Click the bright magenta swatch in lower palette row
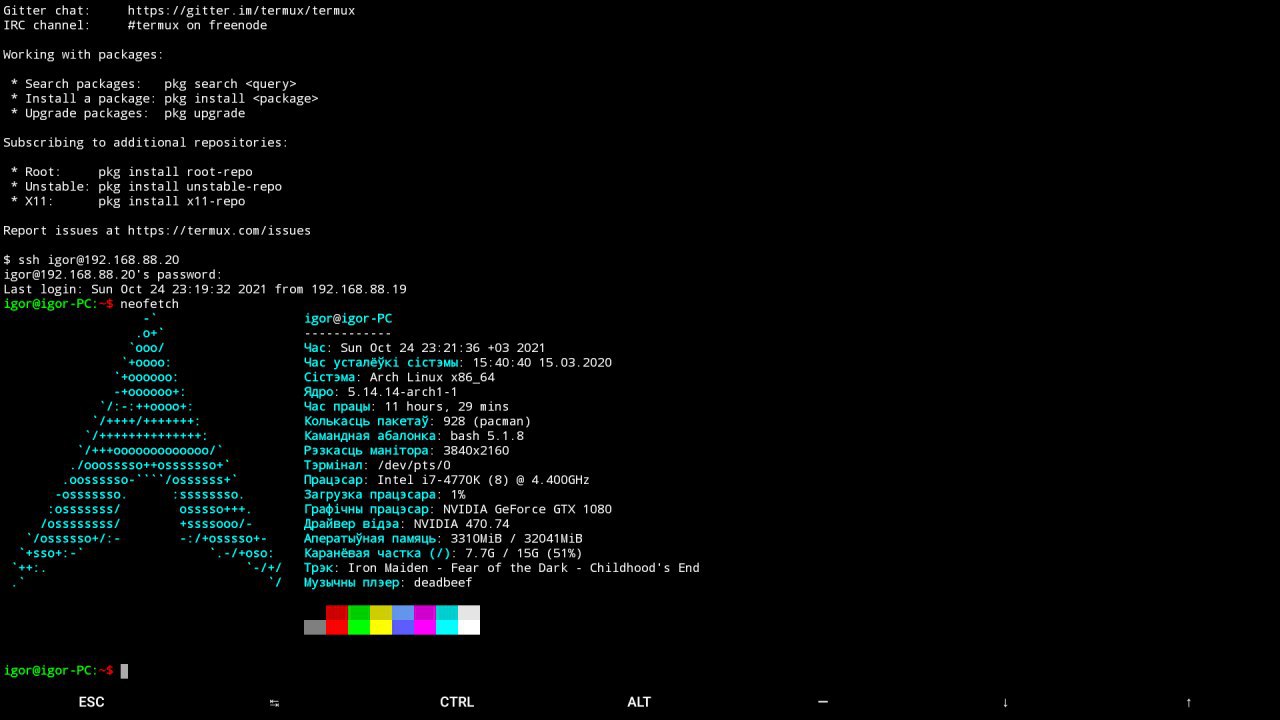This screenshot has width=1280, height=720. click(x=425, y=627)
